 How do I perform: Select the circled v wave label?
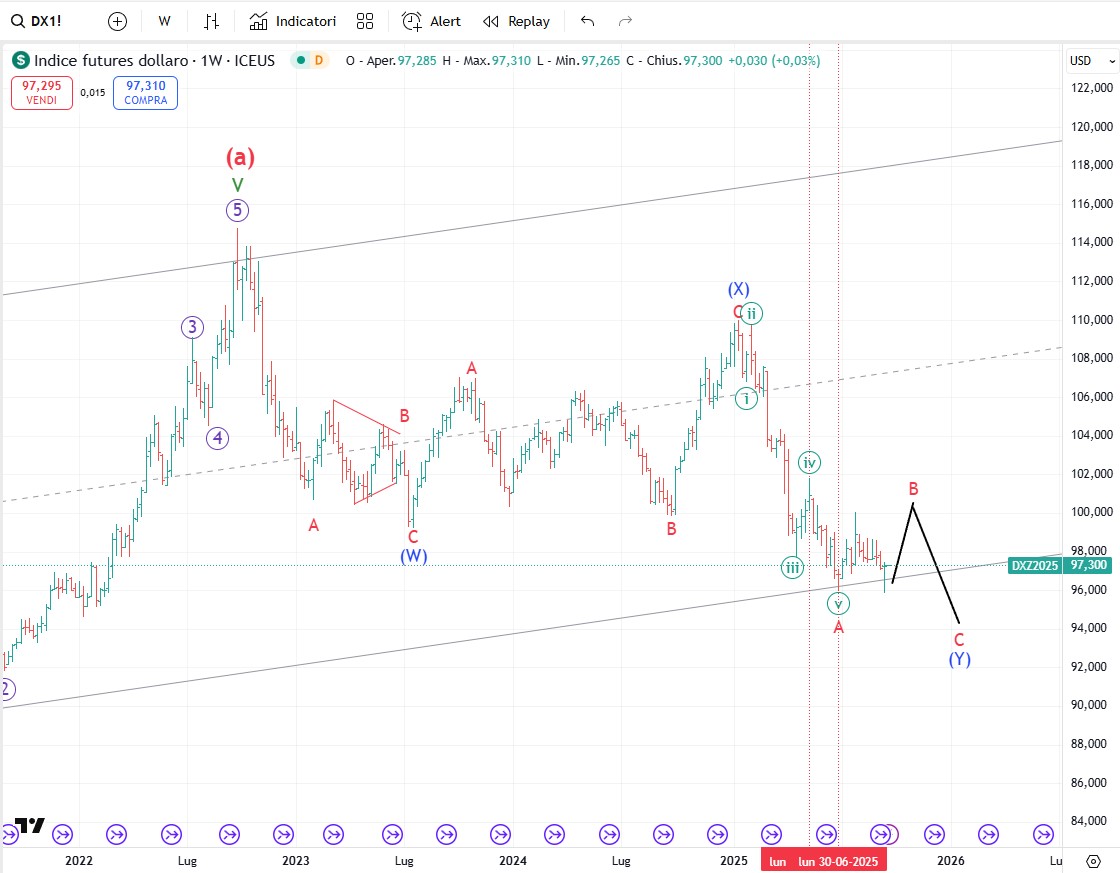tap(839, 604)
